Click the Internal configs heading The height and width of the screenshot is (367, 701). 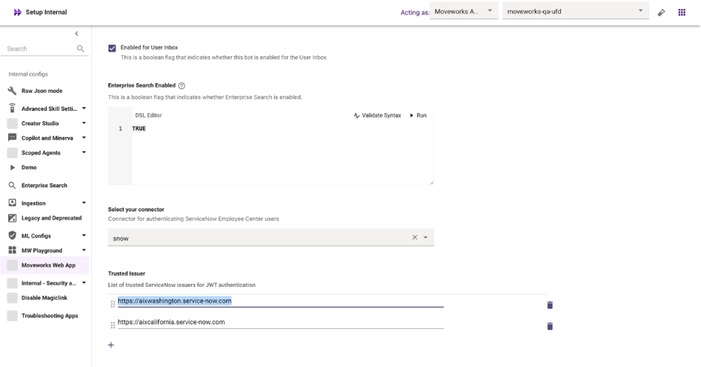click(28, 74)
